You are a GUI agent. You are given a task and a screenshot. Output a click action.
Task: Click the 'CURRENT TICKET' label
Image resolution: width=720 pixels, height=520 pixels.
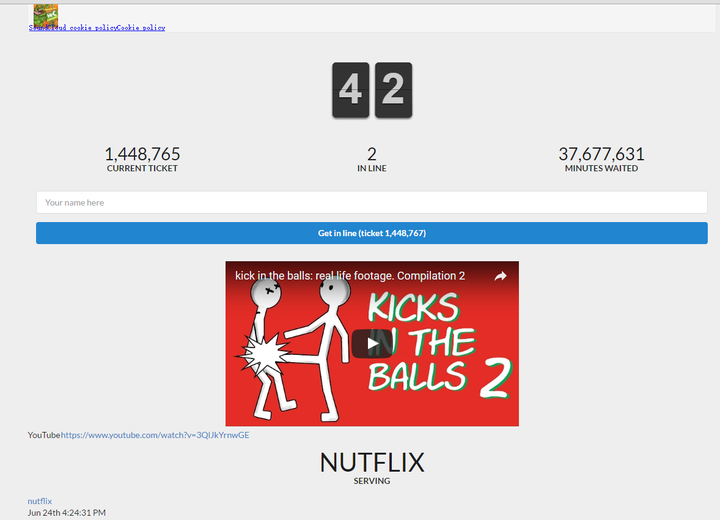(142, 169)
